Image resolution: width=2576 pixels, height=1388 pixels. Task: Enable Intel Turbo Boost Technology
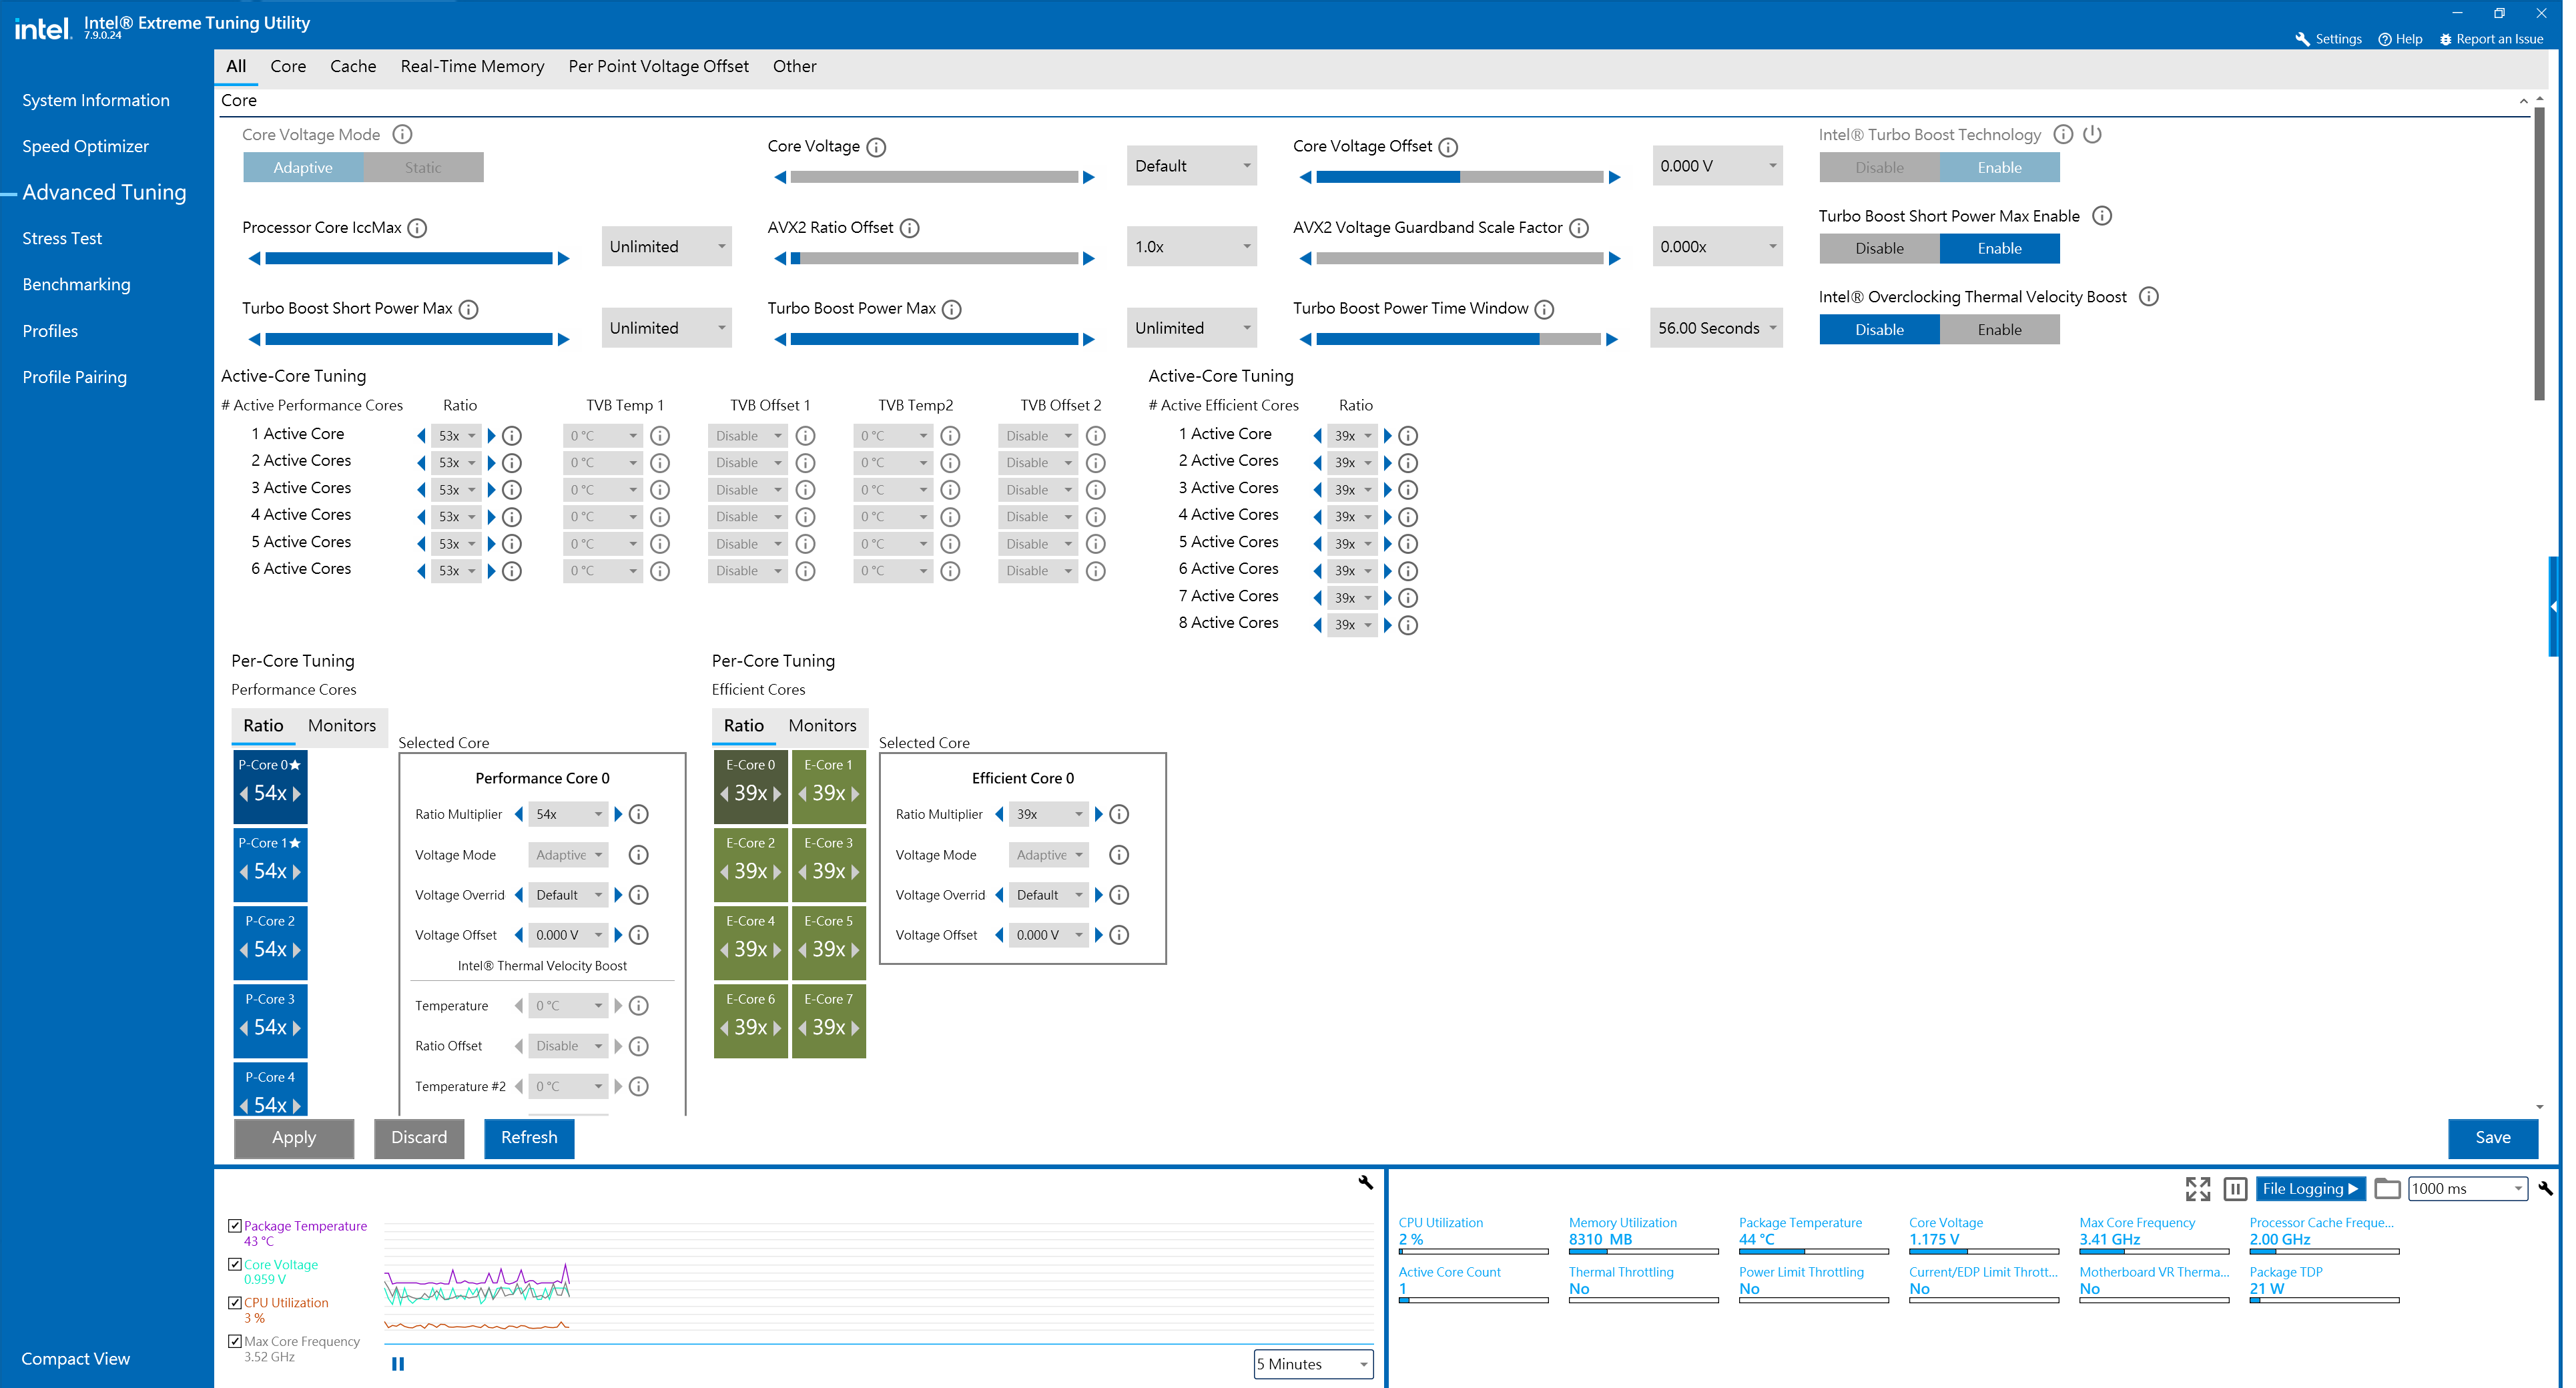[x=2000, y=167]
